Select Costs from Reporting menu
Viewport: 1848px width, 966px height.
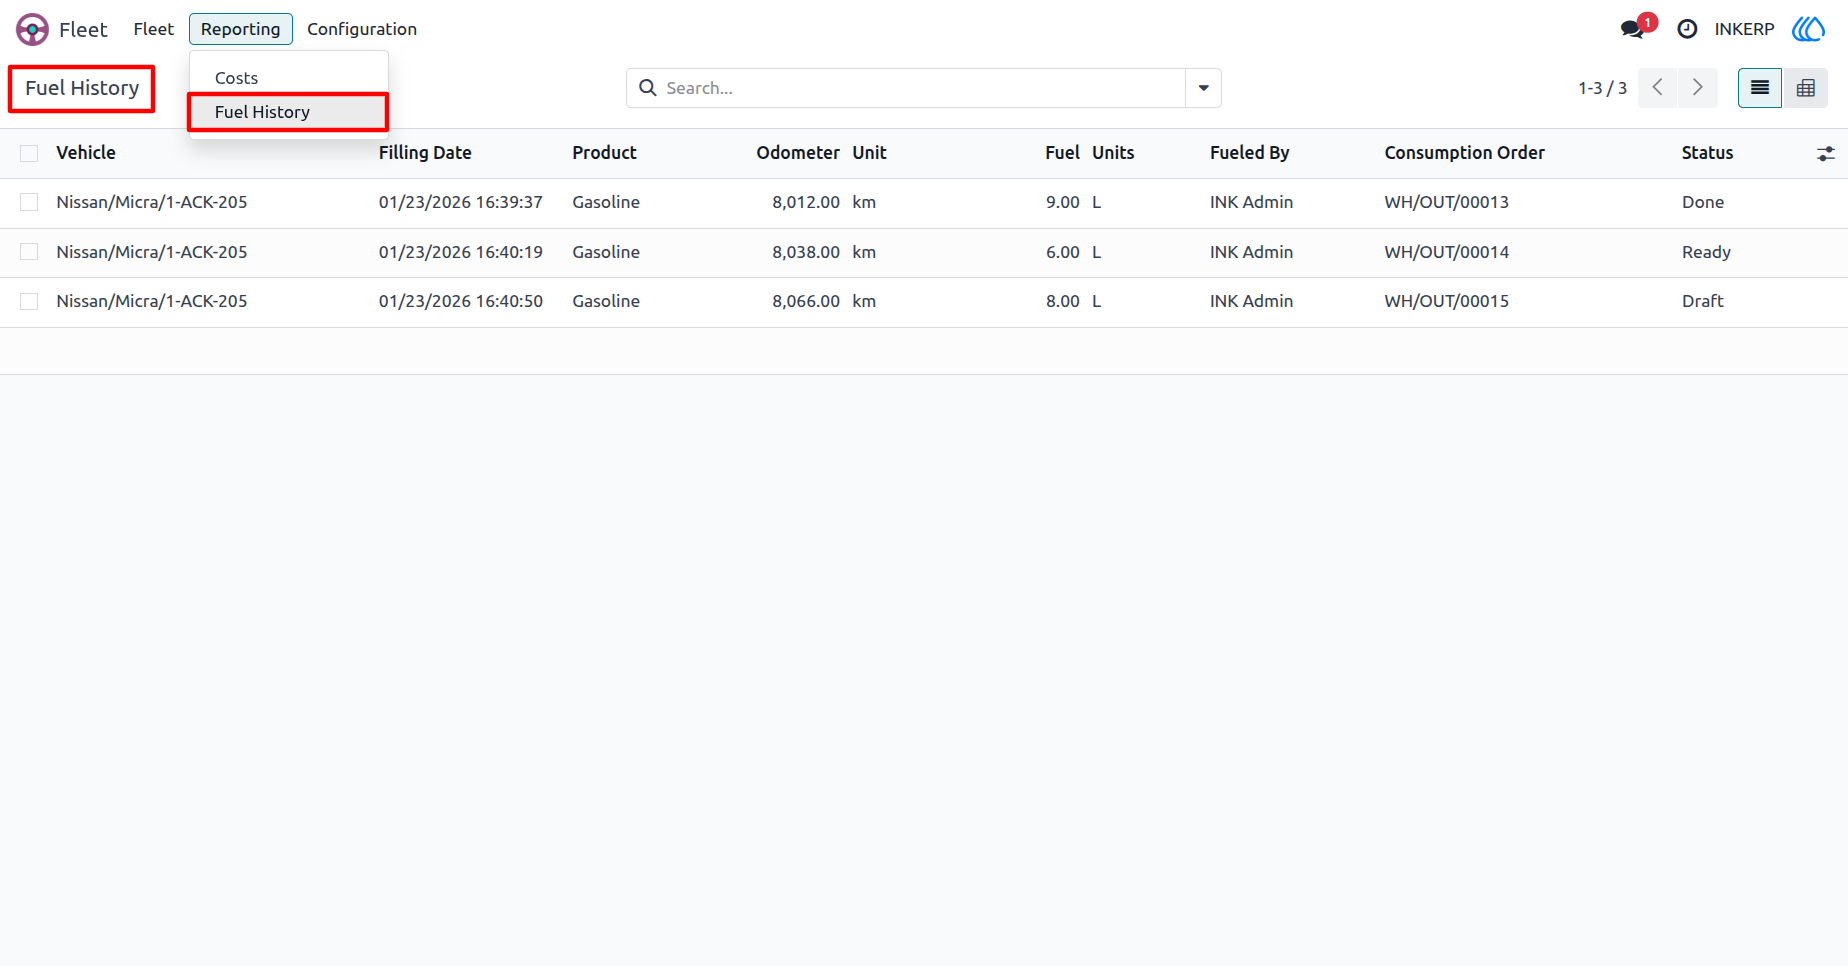237,78
